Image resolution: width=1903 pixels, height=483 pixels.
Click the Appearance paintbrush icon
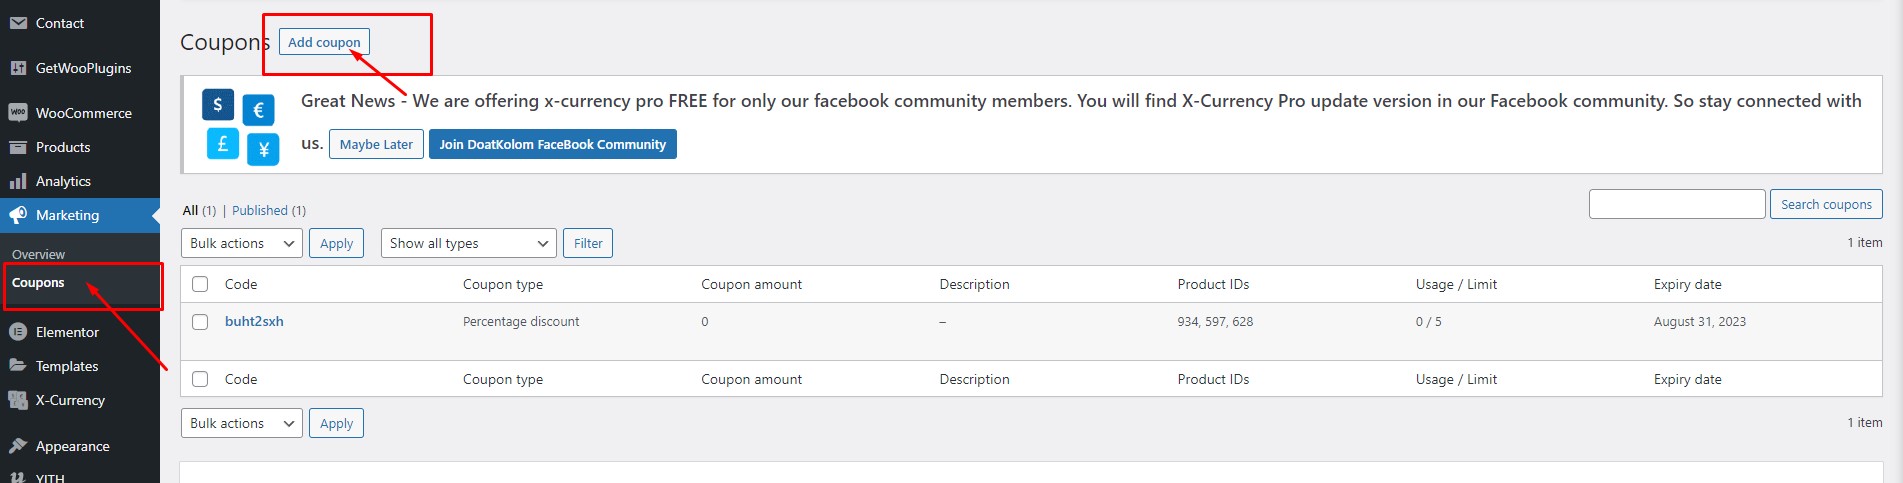(x=18, y=446)
